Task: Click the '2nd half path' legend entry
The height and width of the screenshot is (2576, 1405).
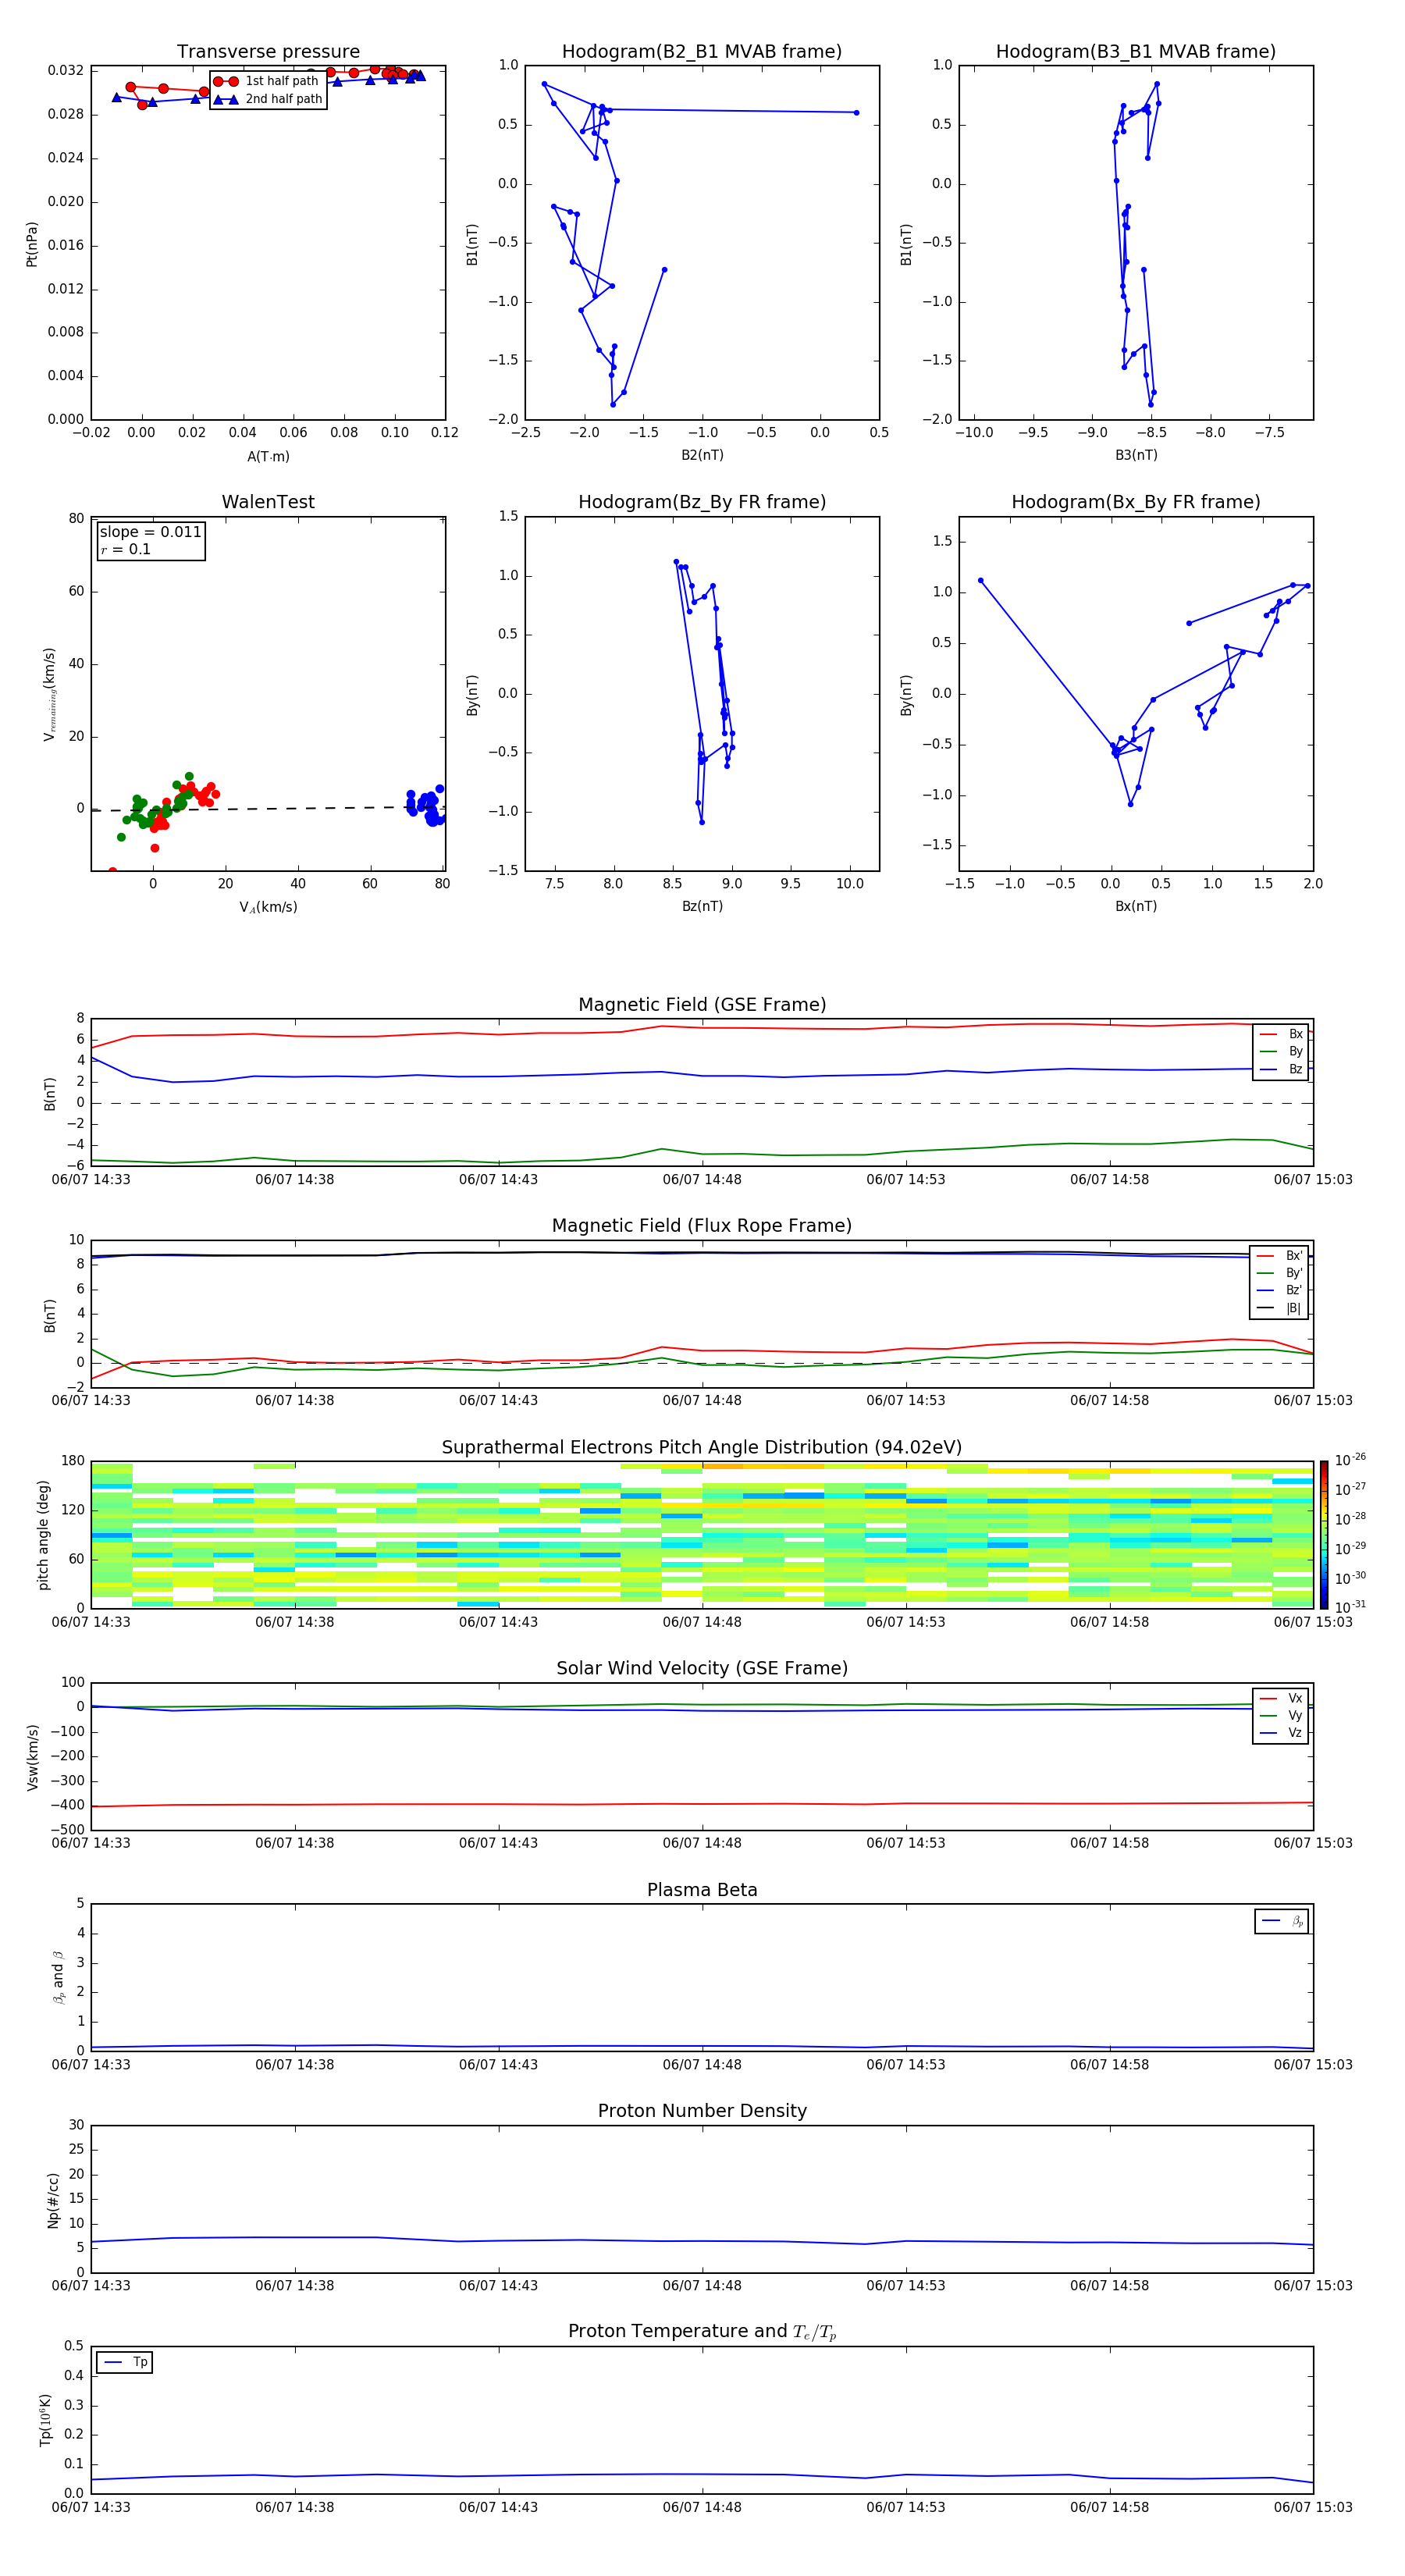Action: 268,99
